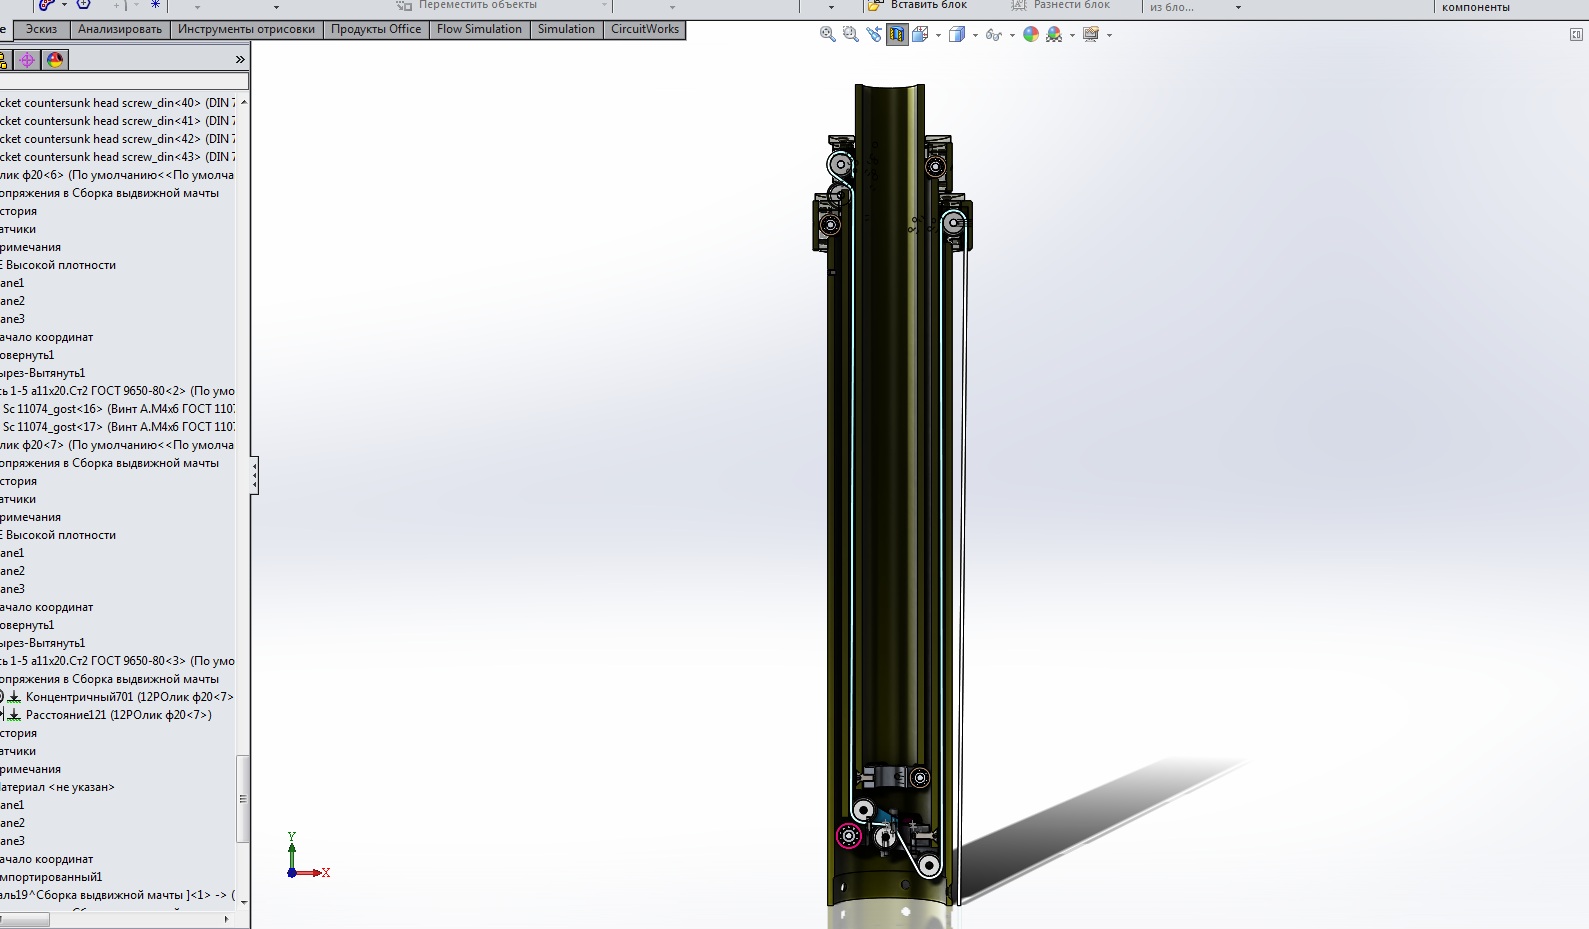
Task: Click the feature tree horizontal scrollbar
Action: pos(24,920)
